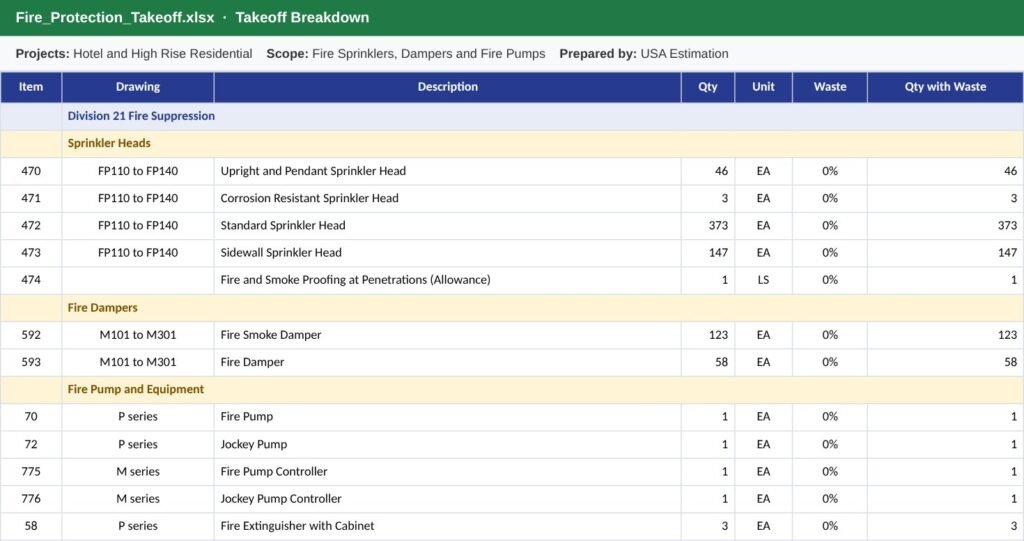Click the Drawing column header
The image size is (1024, 541).
coord(138,87)
